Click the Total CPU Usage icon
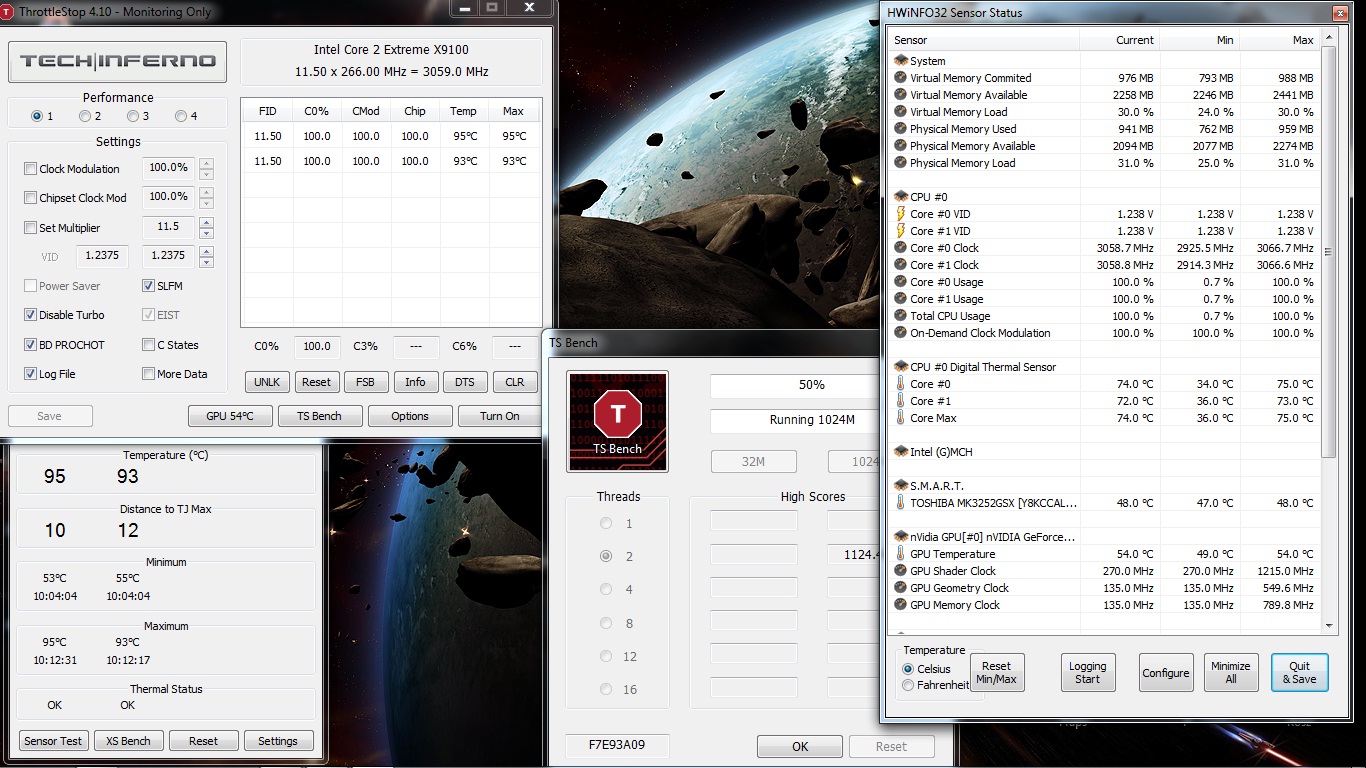 (901, 316)
